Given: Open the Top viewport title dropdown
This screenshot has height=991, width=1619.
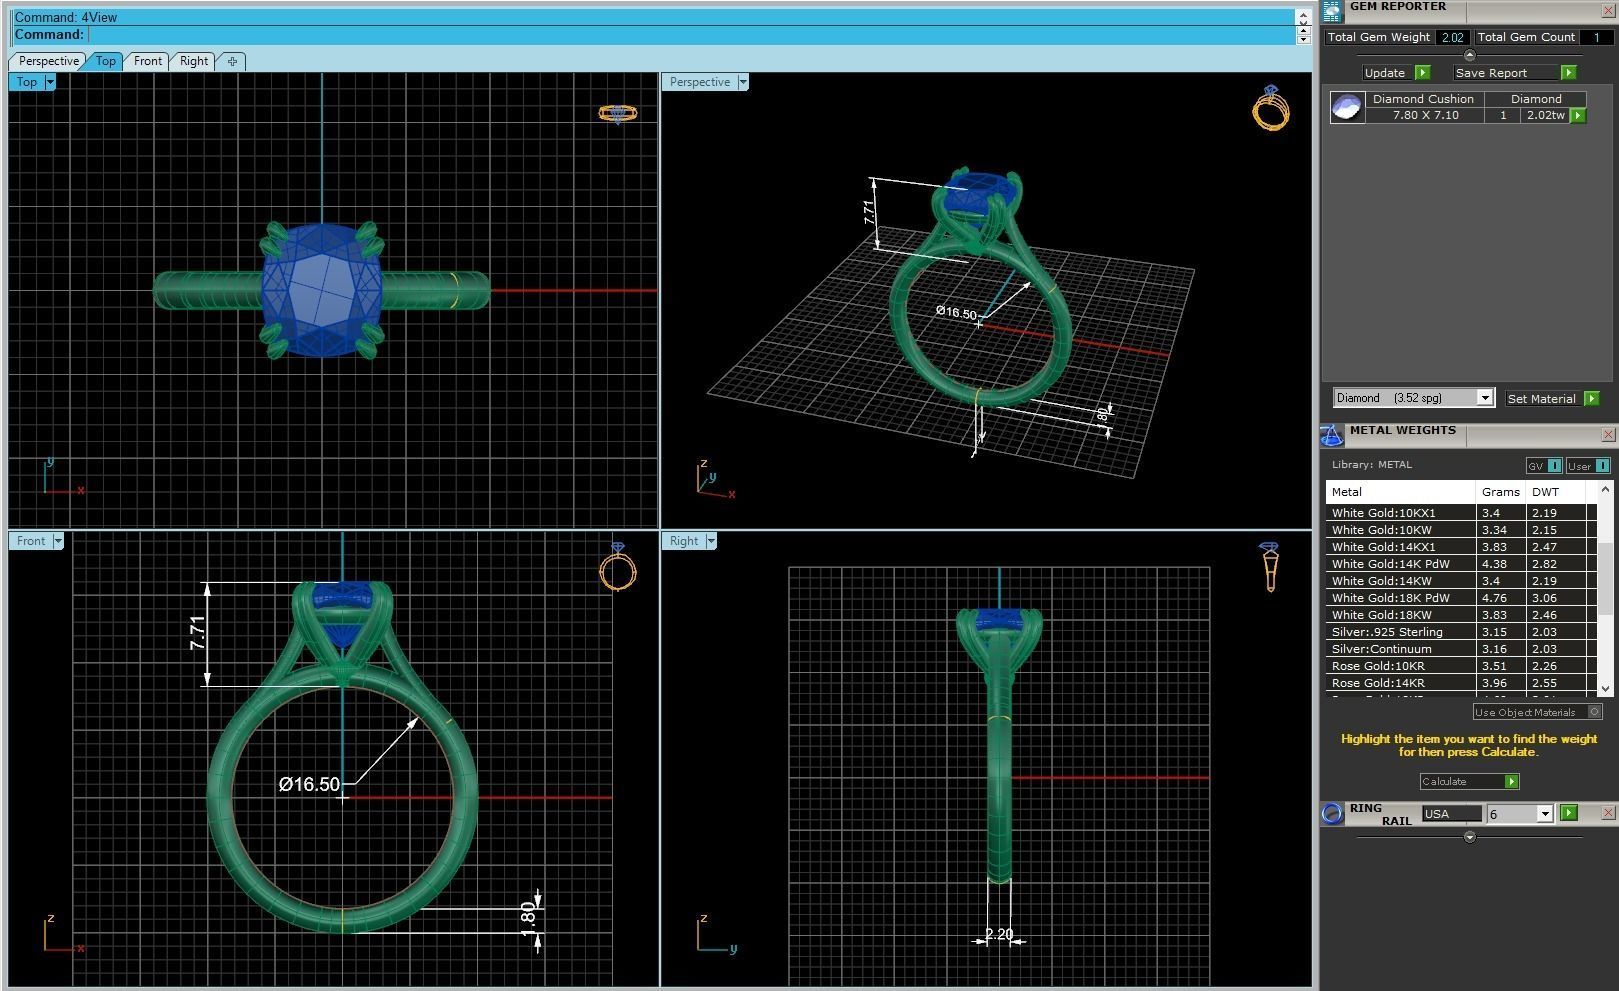Looking at the screenshot, I should click(x=51, y=82).
